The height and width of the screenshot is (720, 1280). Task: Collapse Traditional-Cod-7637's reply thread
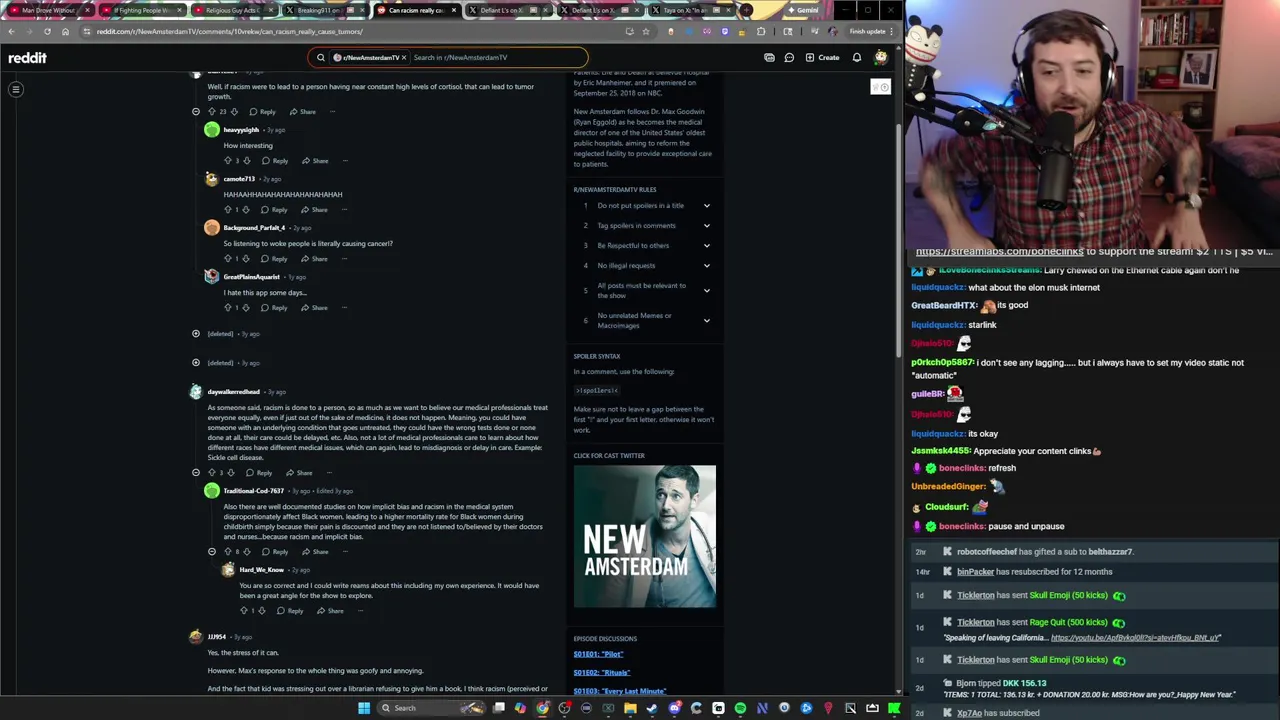pyautogui.click(x=212, y=552)
